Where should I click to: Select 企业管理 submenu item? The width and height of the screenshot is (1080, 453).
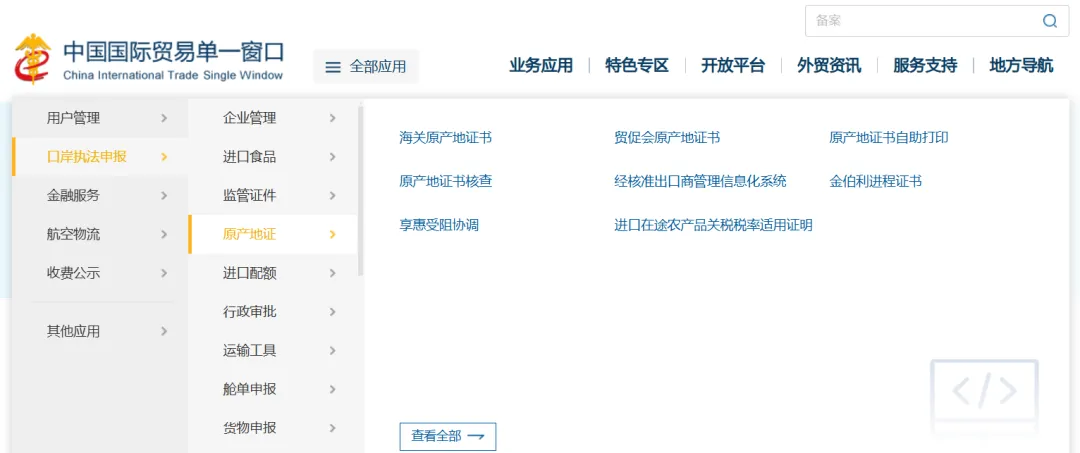(273, 118)
